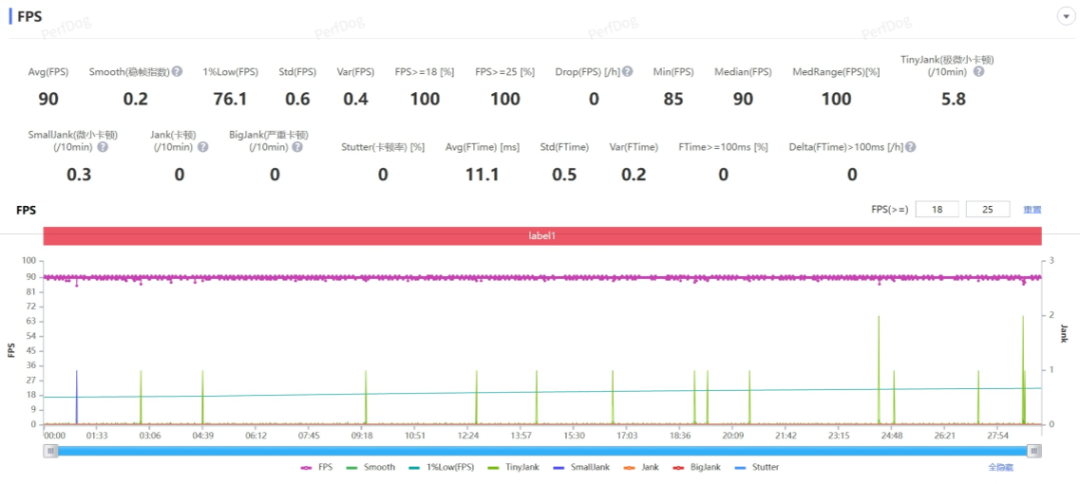The width and height of the screenshot is (1080, 484).
Task: Grab the right handle of timeline range slider
Action: (x=1034, y=450)
